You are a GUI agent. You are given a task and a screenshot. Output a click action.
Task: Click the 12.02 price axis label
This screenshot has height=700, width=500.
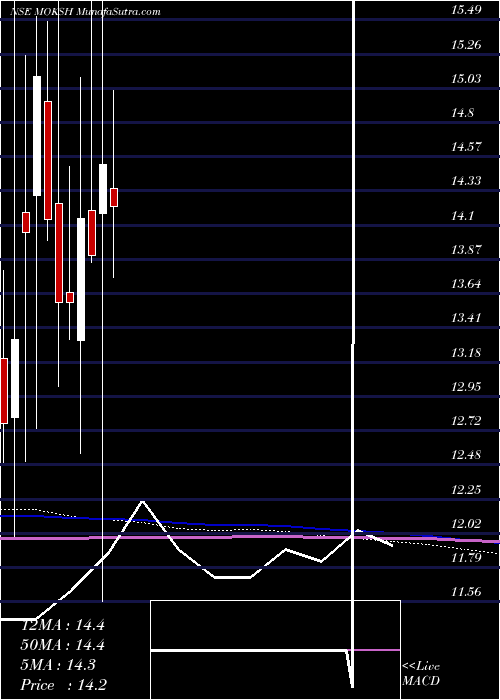point(466,524)
